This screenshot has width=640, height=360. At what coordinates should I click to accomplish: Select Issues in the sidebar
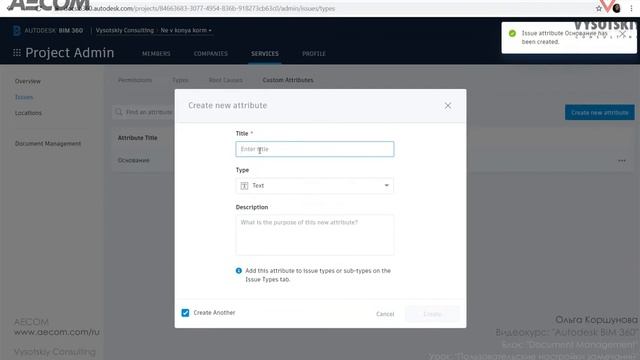pyautogui.click(x=24, y=97)
